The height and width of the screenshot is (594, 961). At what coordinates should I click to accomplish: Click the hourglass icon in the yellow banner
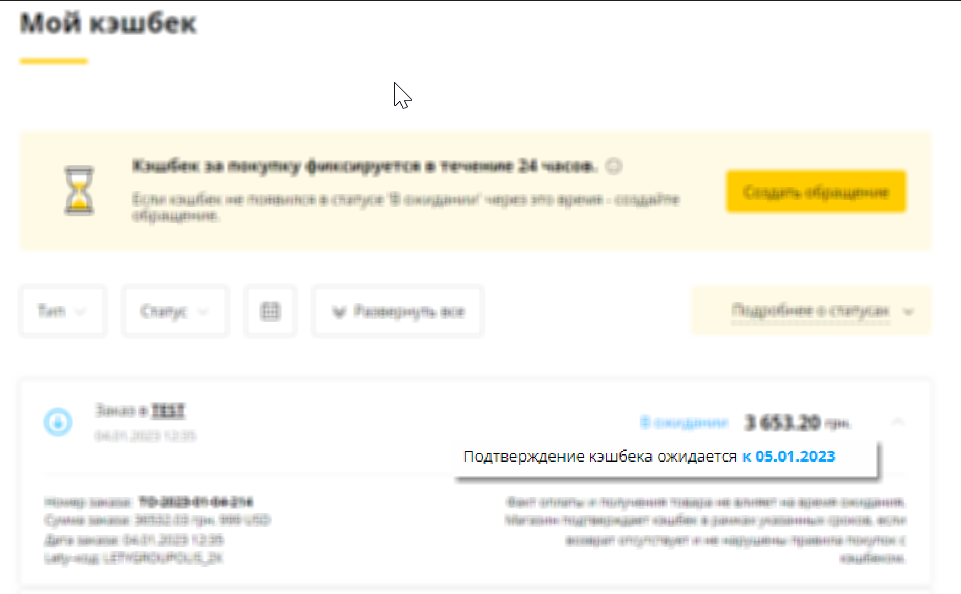79,191
